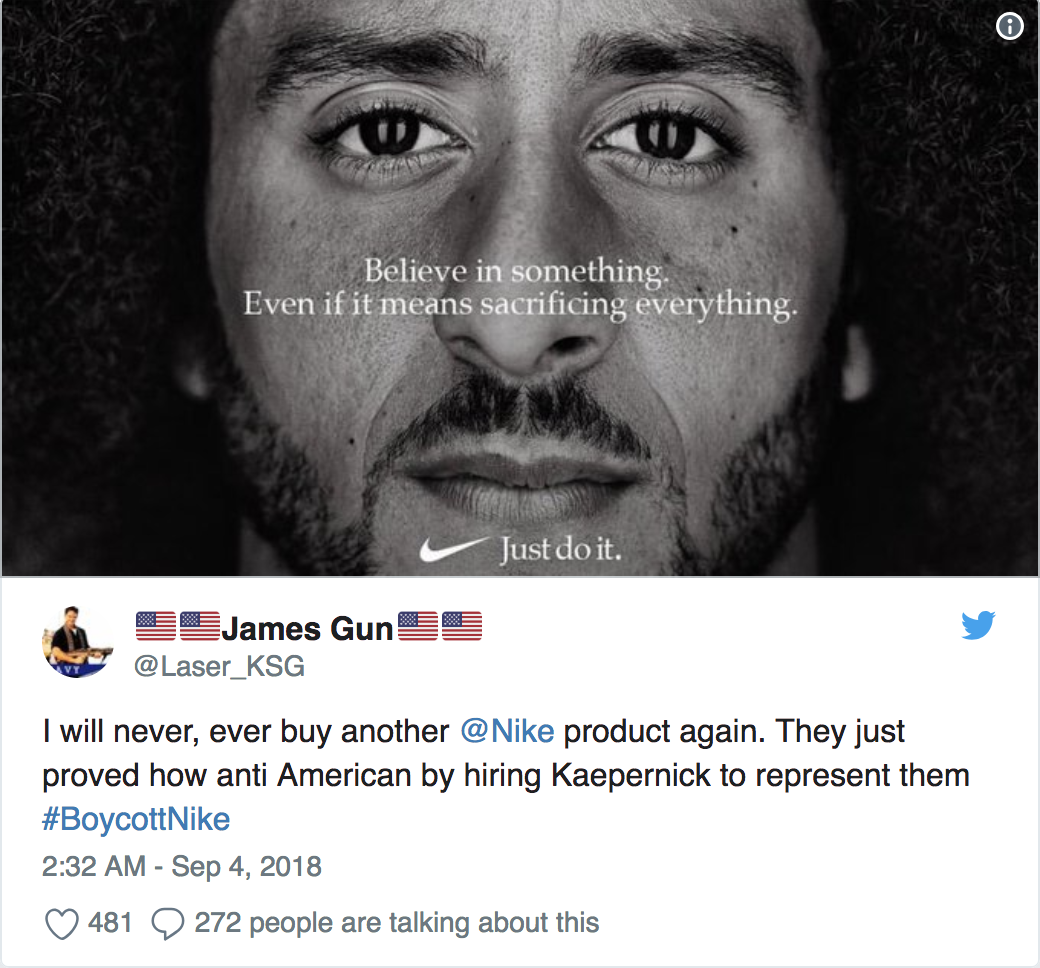Click the 'Believe in something.' caption line
Image resolution: width=1040 pixels, height=968 pixels.
517,271
